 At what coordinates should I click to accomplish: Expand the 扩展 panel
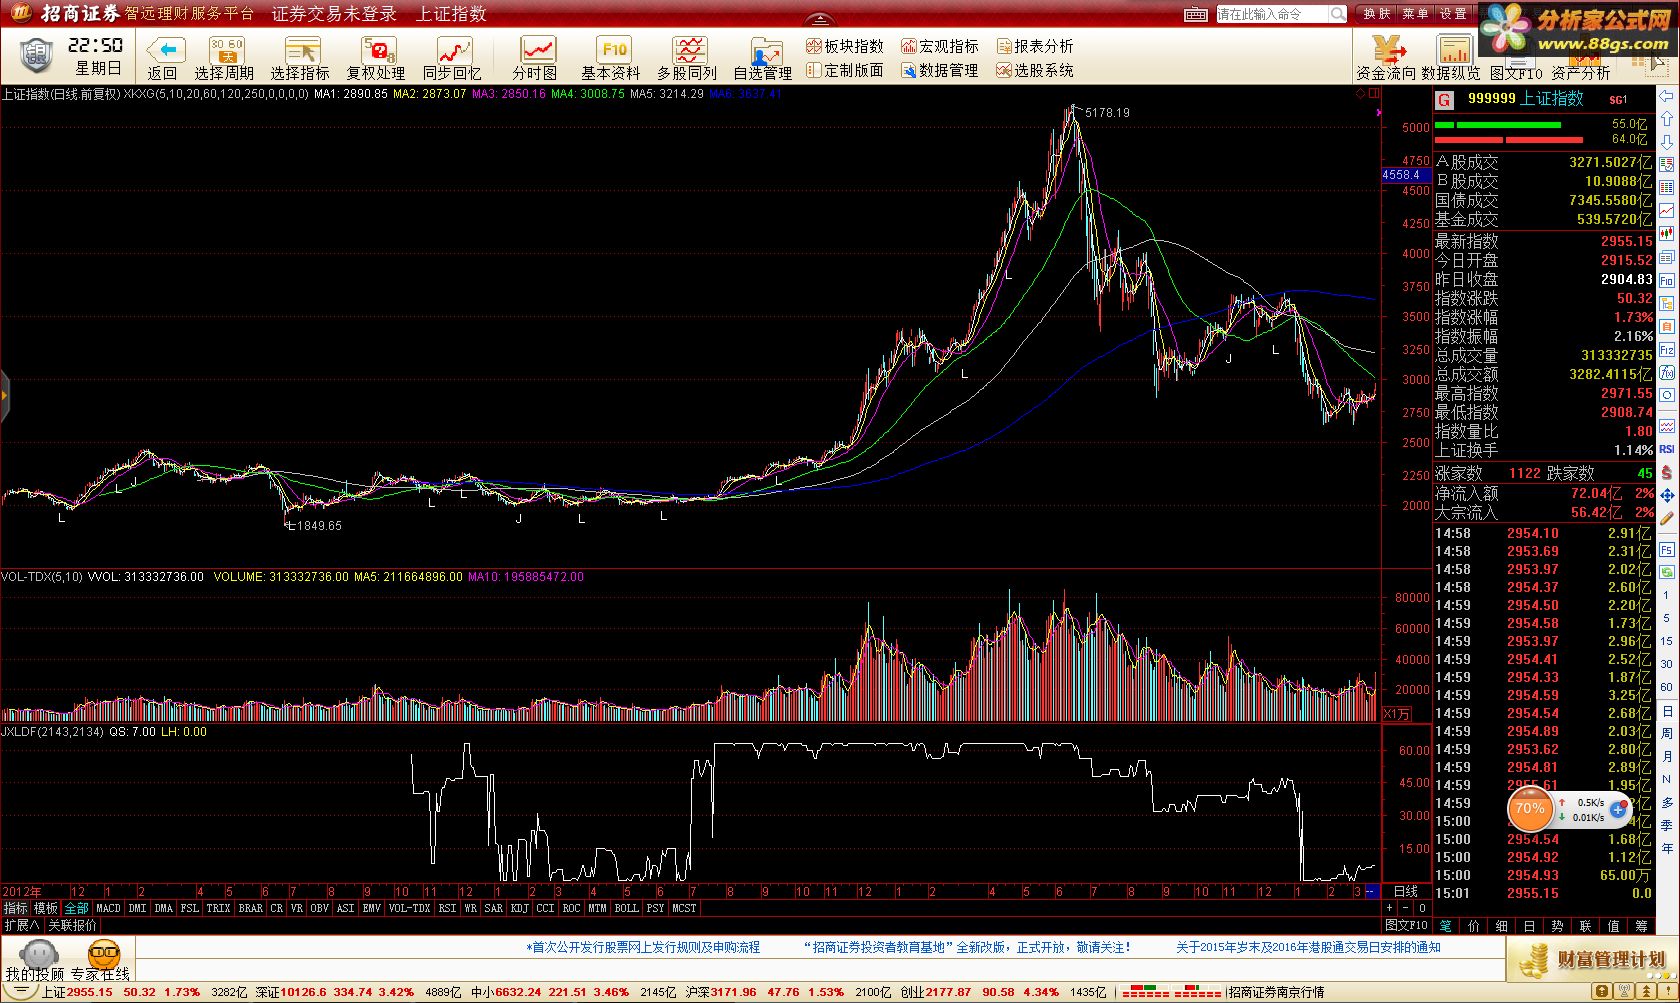coord(21,925)
